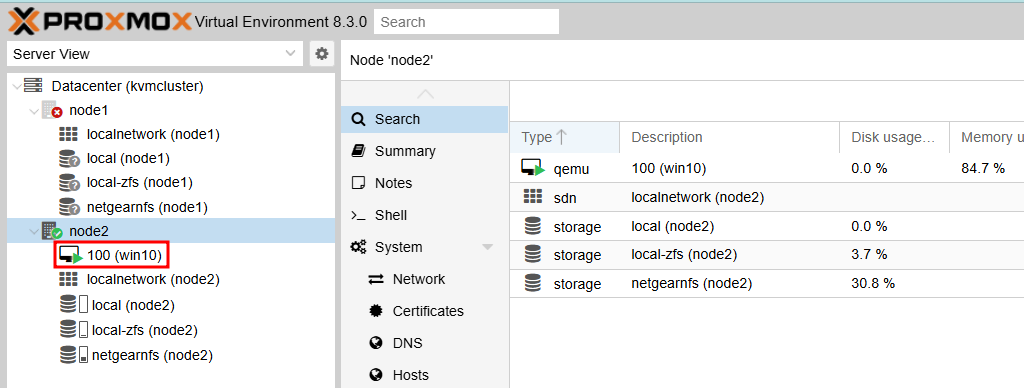Click the qemu monitor icon in table

(x=532, y=168)
